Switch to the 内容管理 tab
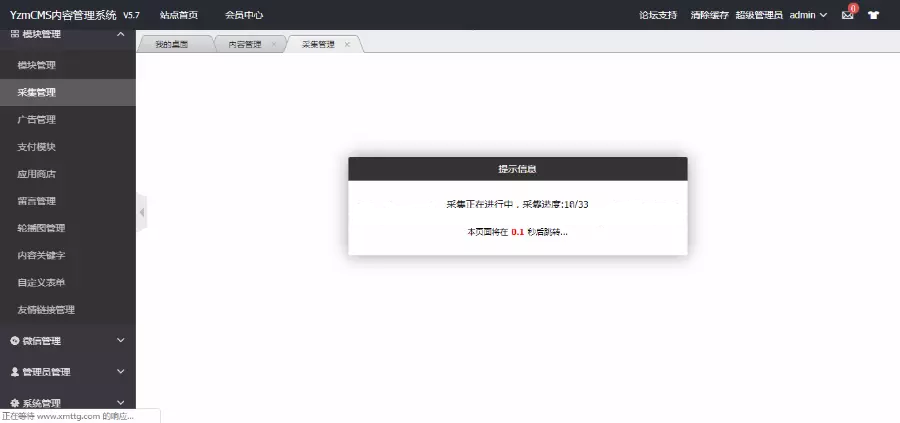The width and height of the screenshot is (900, 423). point(245,44)
